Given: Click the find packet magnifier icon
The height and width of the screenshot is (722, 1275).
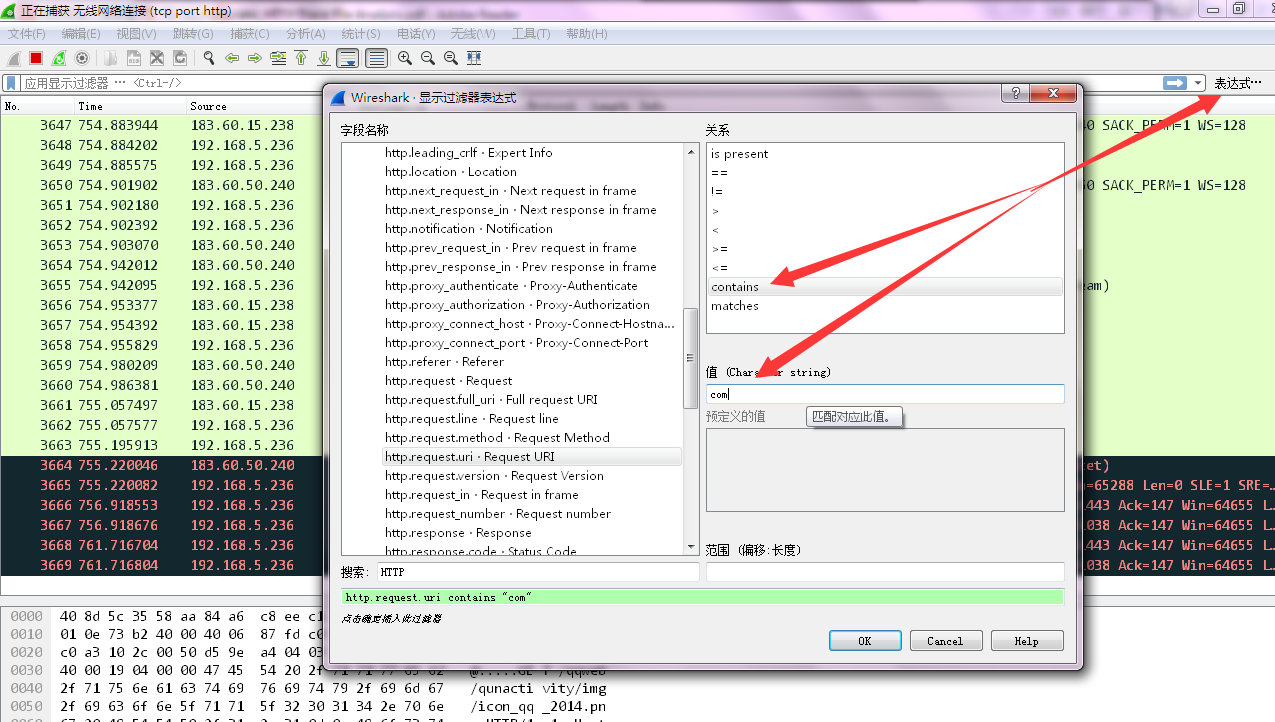Looking at the screenshot, I should click(x=209, y=58).
